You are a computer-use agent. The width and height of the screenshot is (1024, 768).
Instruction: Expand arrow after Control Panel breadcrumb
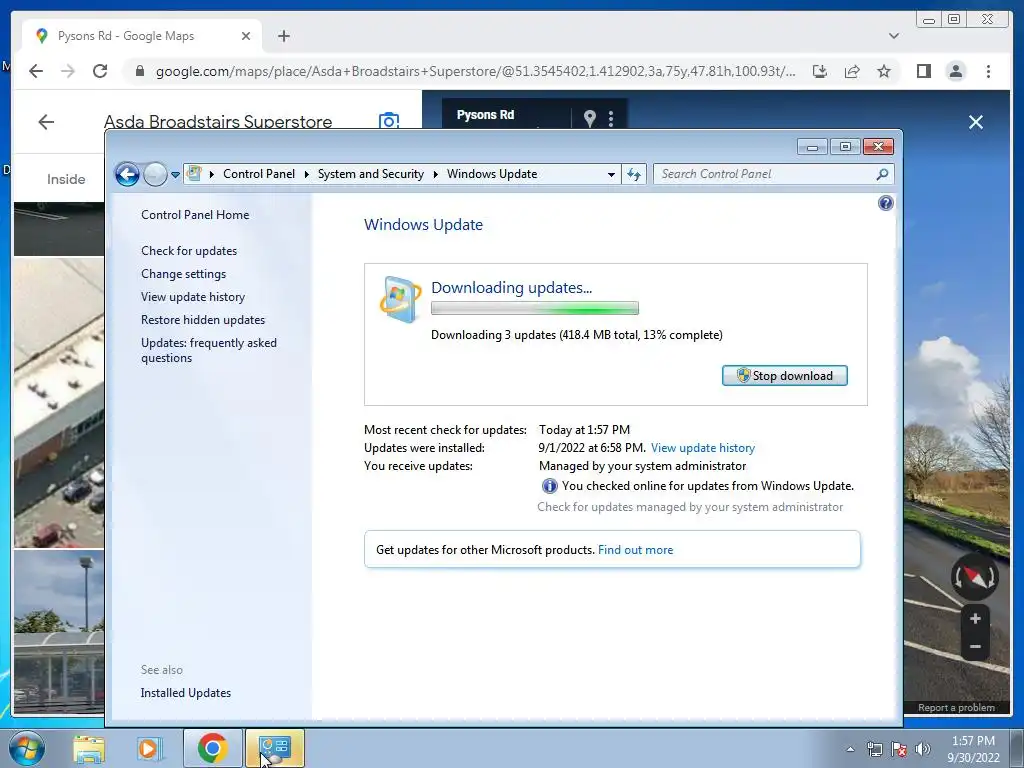coord(306,174)
